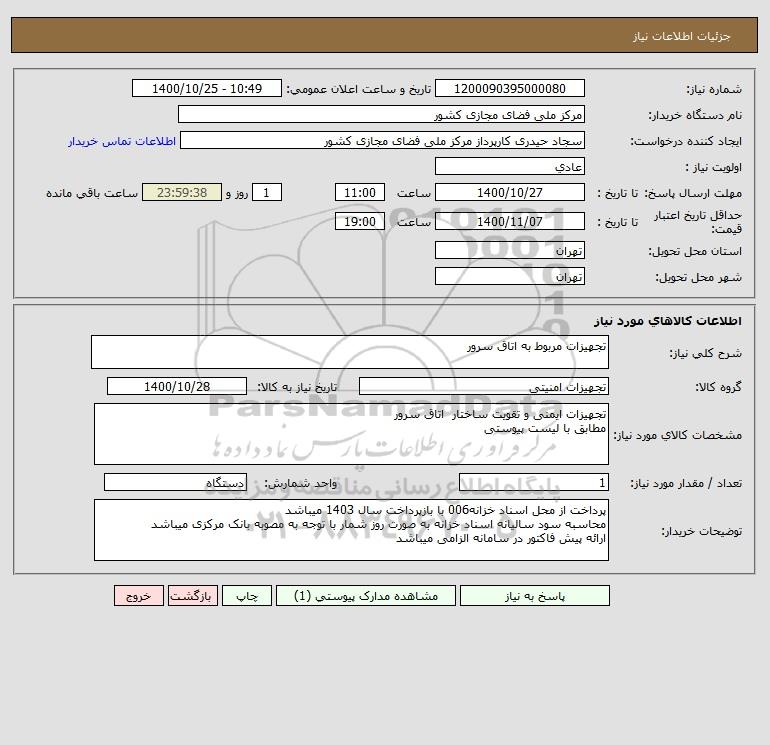
Task: Click the حداقل تاریخ اعتبار قیمت label
Action: pyautogui.click(x=697, y=222)
